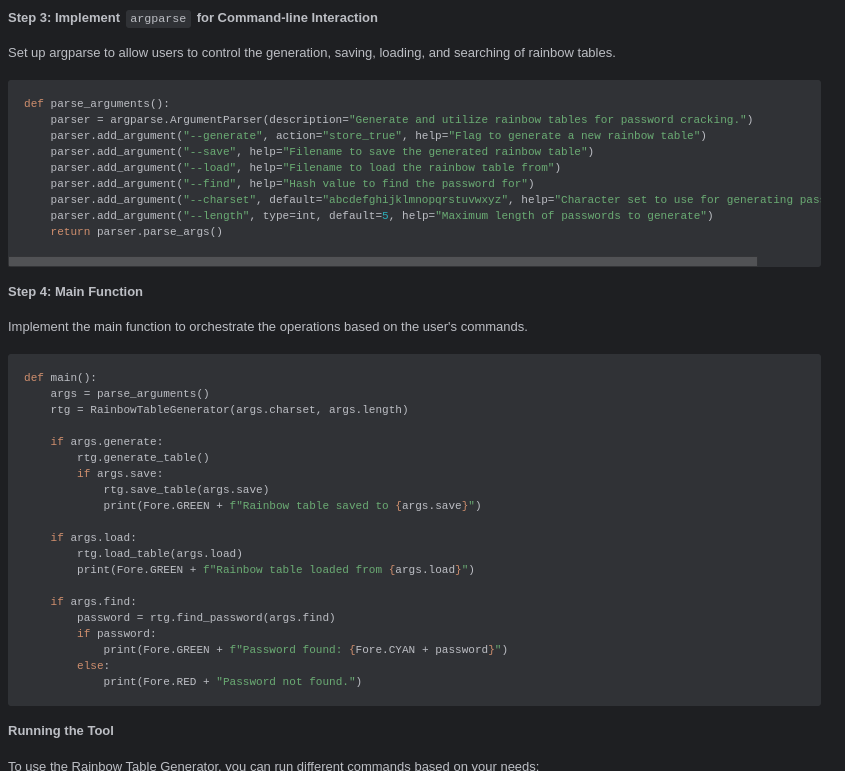Click the 'args = parse_arguments()' line
The width and height of the screenshot is (845, 771).
point(130,394)
